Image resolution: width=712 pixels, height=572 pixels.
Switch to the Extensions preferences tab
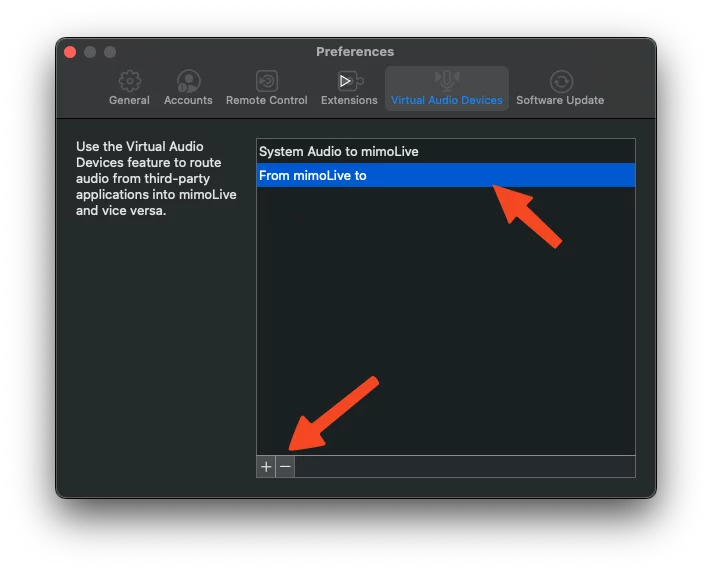click(x=349, y=89)
